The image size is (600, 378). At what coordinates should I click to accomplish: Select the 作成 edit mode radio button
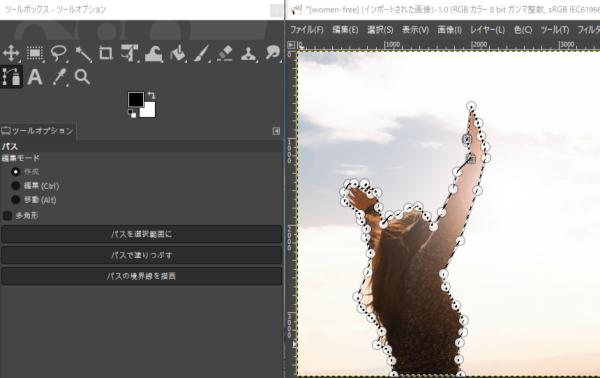(x=16, y=171)
